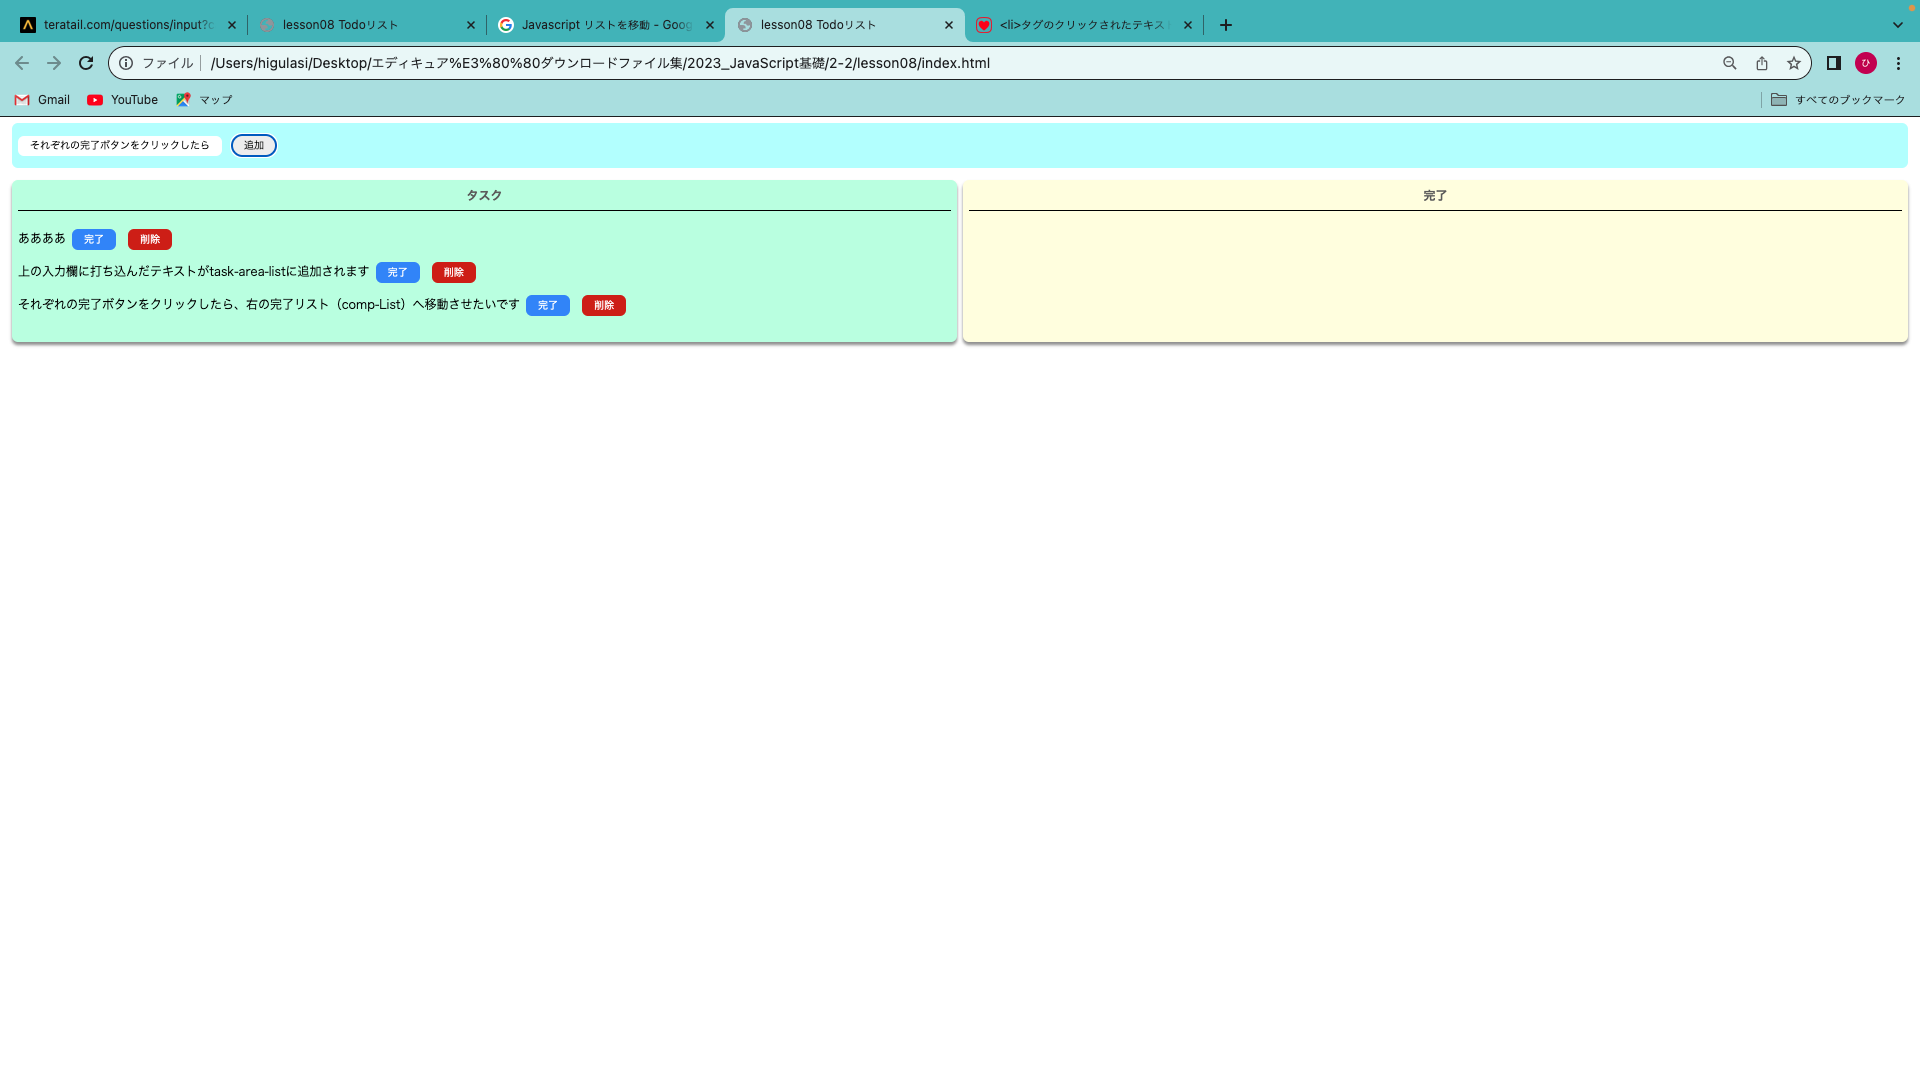Click the back navigation arrow

point(22,63)
